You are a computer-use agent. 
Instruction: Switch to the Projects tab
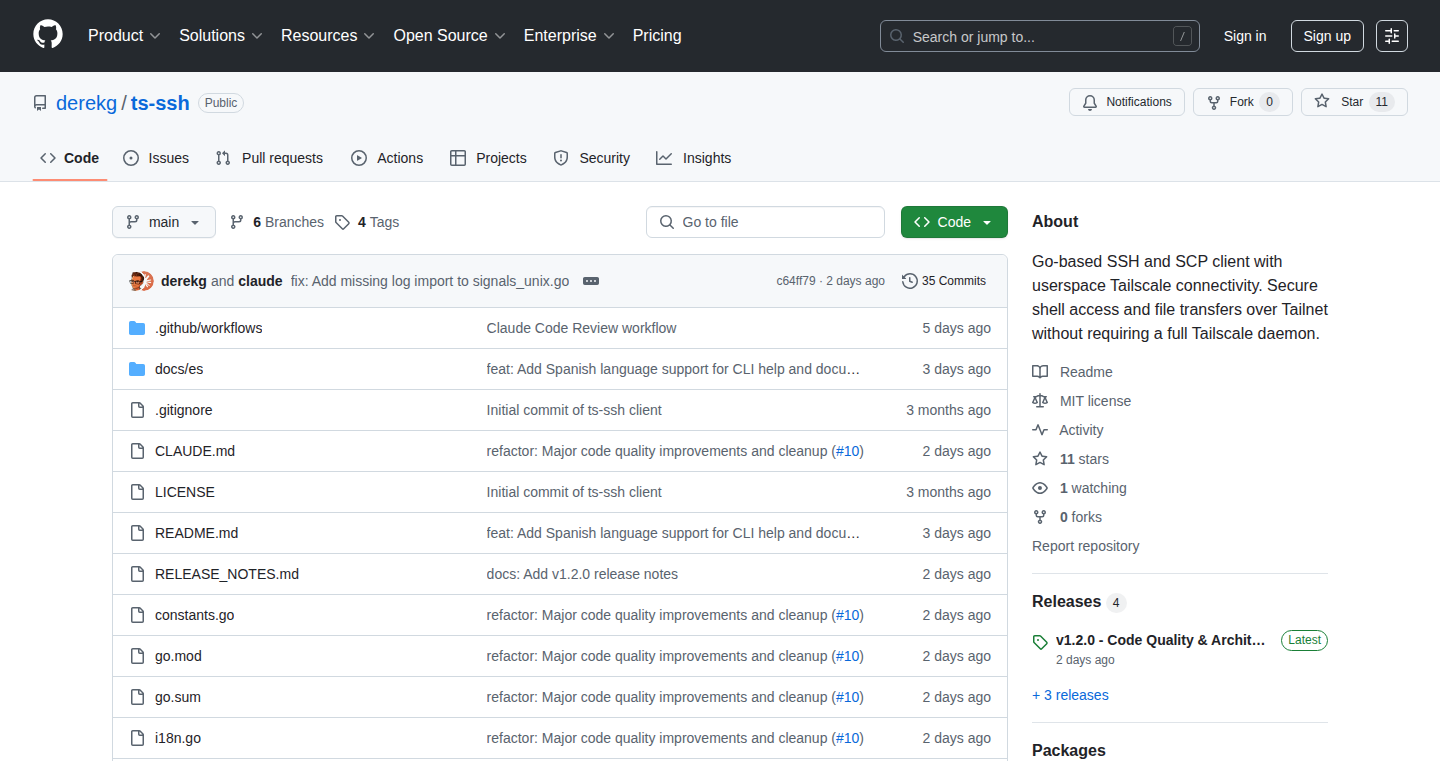point(488,158)
